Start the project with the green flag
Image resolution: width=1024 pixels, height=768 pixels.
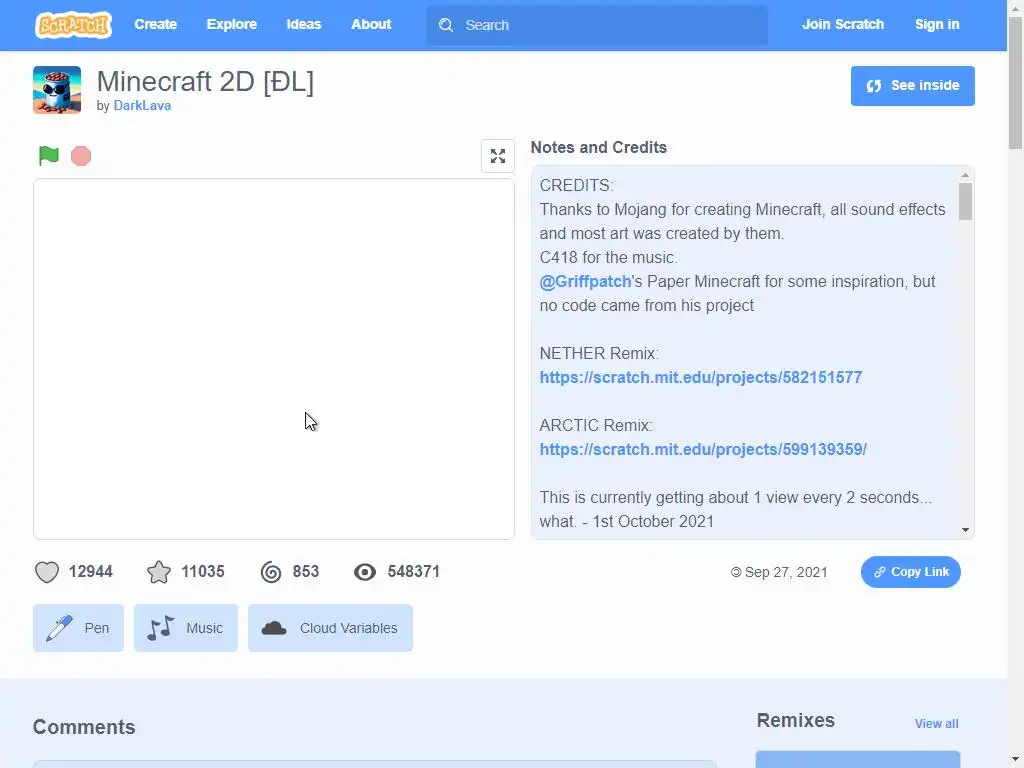coord(48,155)
